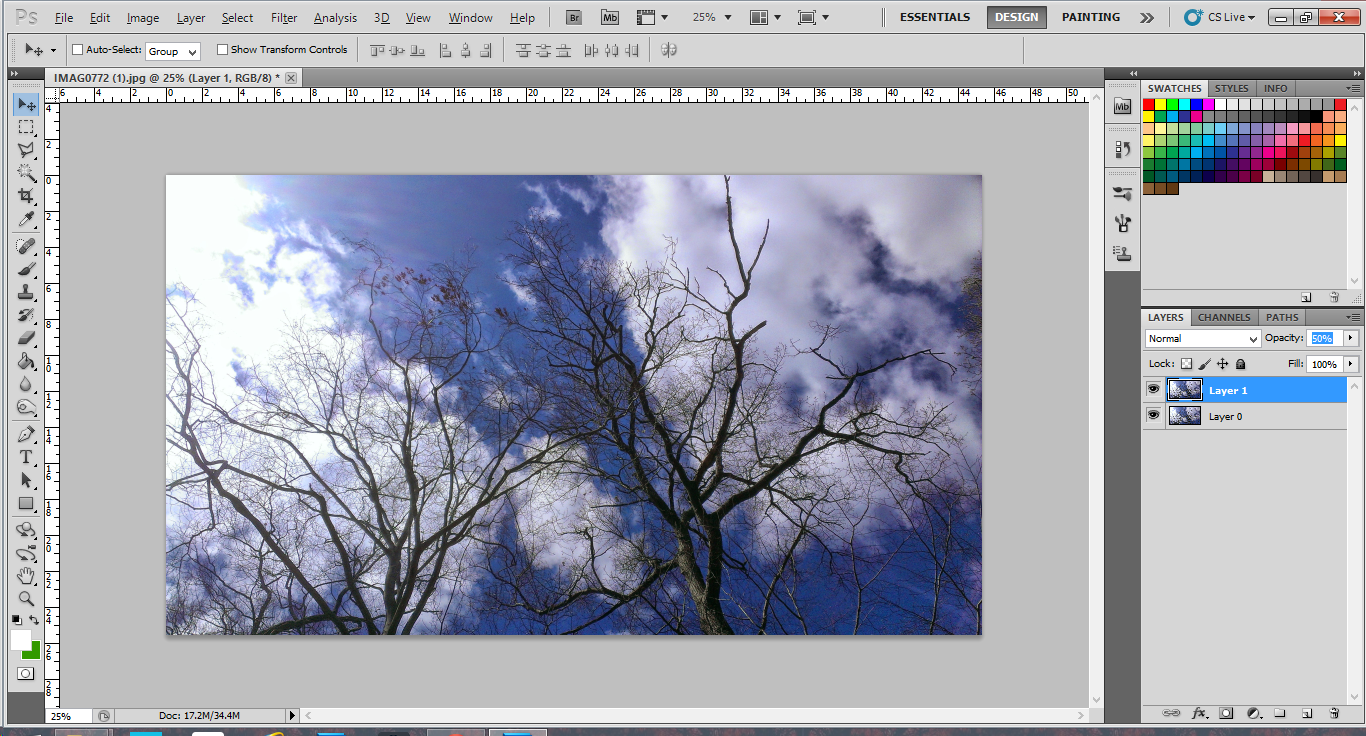This screenshot has width=1366, height=736.
Task: Select the Pen tool
Action: click(x=26, y=434)
